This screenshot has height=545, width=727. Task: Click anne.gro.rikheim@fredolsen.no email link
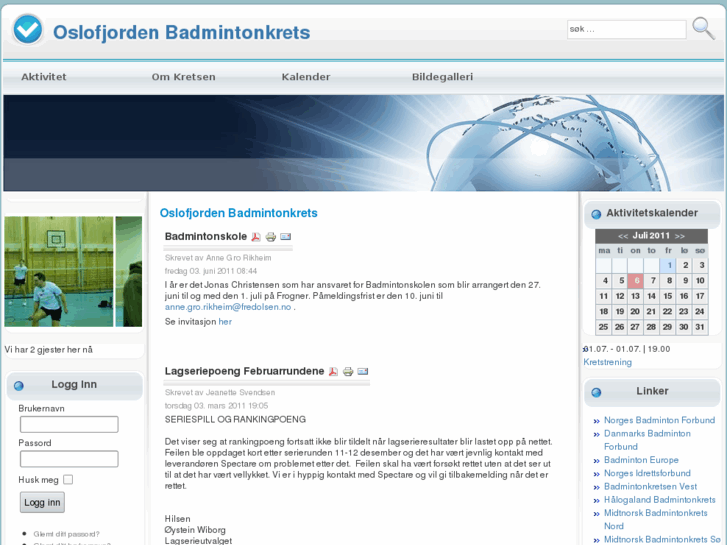[x=228, y=307]
